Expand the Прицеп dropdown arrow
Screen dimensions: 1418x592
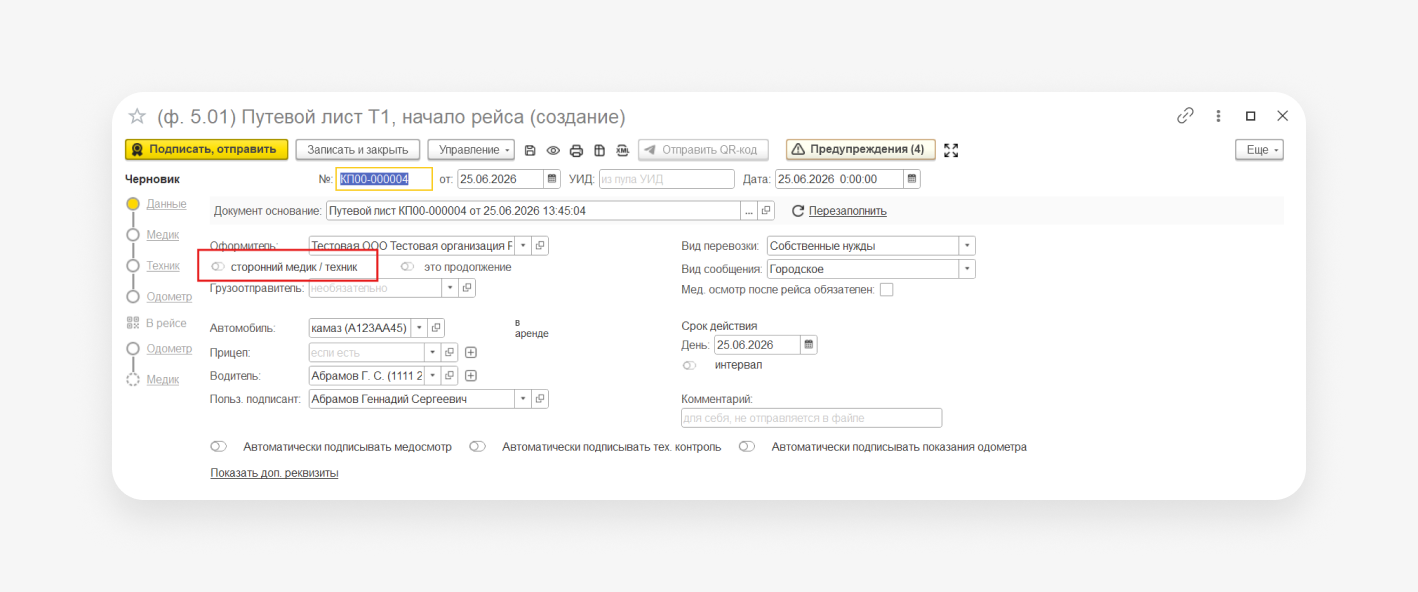(x=433, y=352)
